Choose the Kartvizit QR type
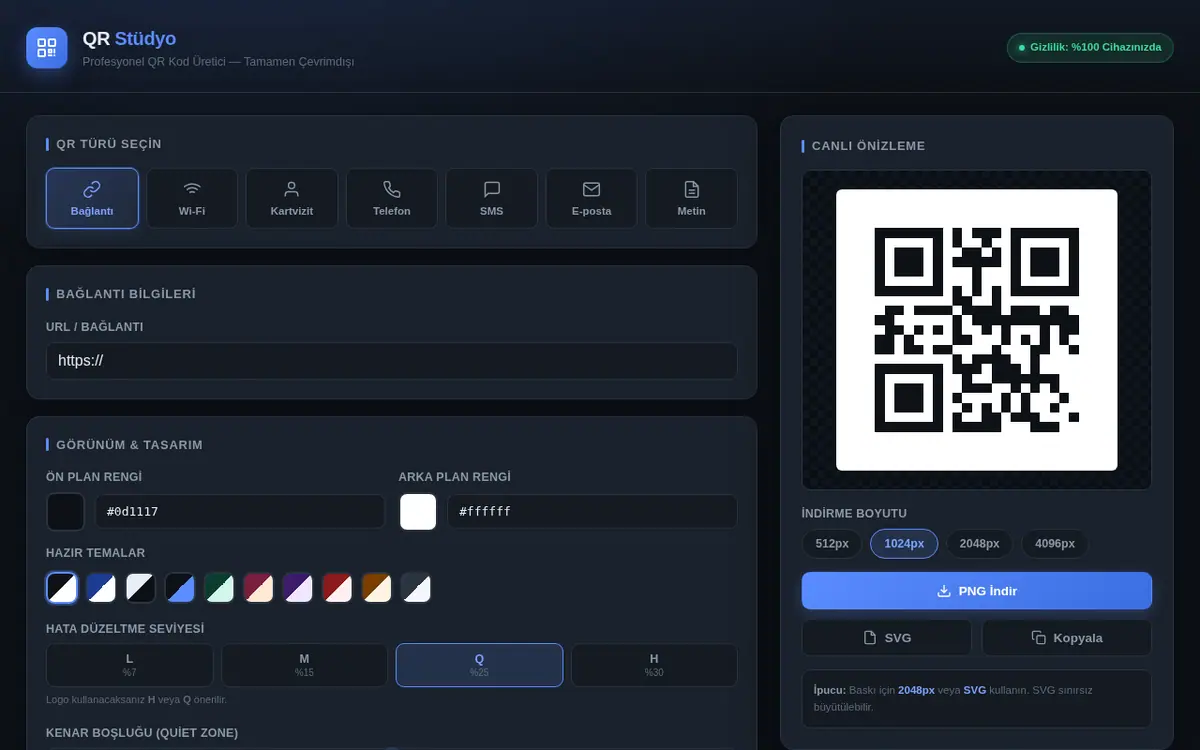This screenshot has height=750, width=1200. (x=292, y=198)
